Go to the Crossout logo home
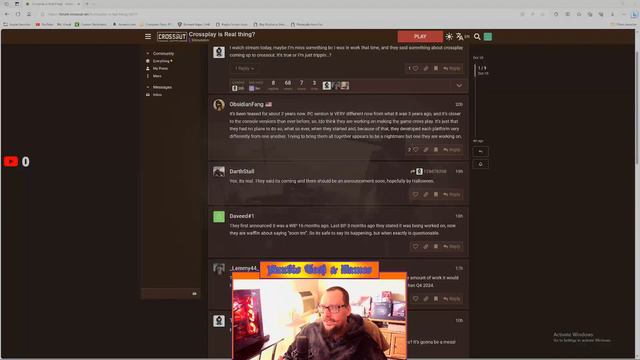The height and width of the screenshot is (360, 640). (172, 37)
